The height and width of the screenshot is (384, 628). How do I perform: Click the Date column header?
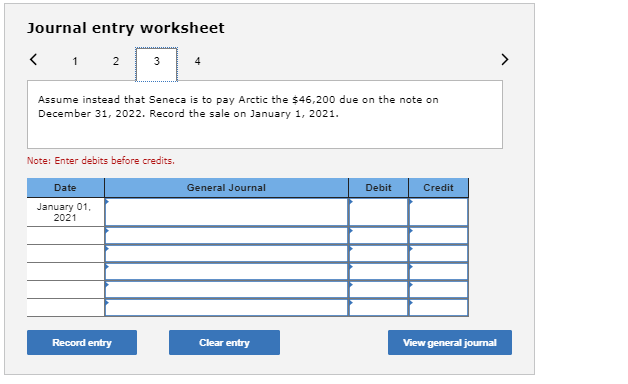[65, 187]
